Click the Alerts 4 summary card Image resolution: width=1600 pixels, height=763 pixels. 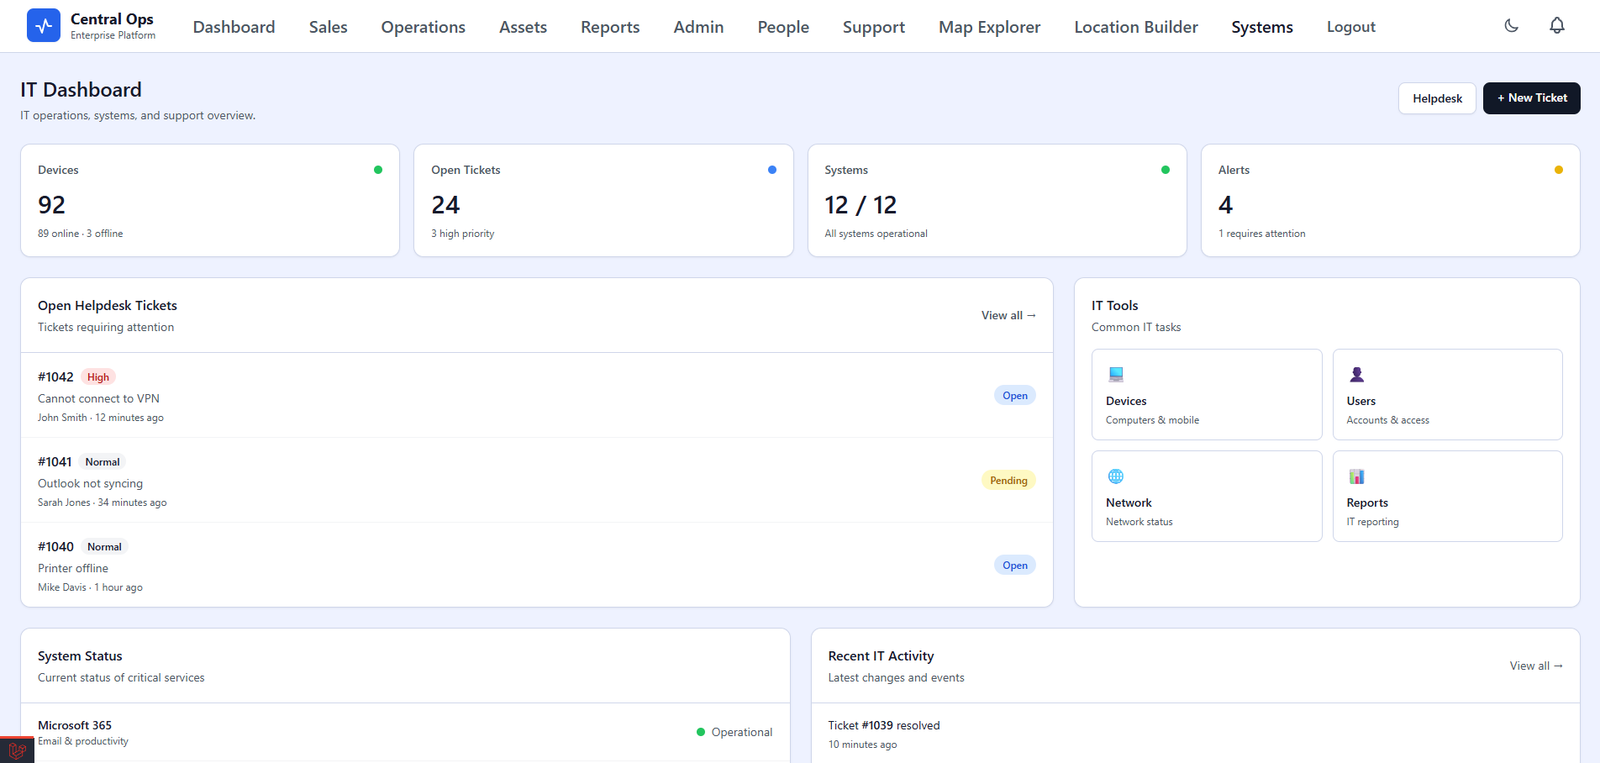(1390, 200)
